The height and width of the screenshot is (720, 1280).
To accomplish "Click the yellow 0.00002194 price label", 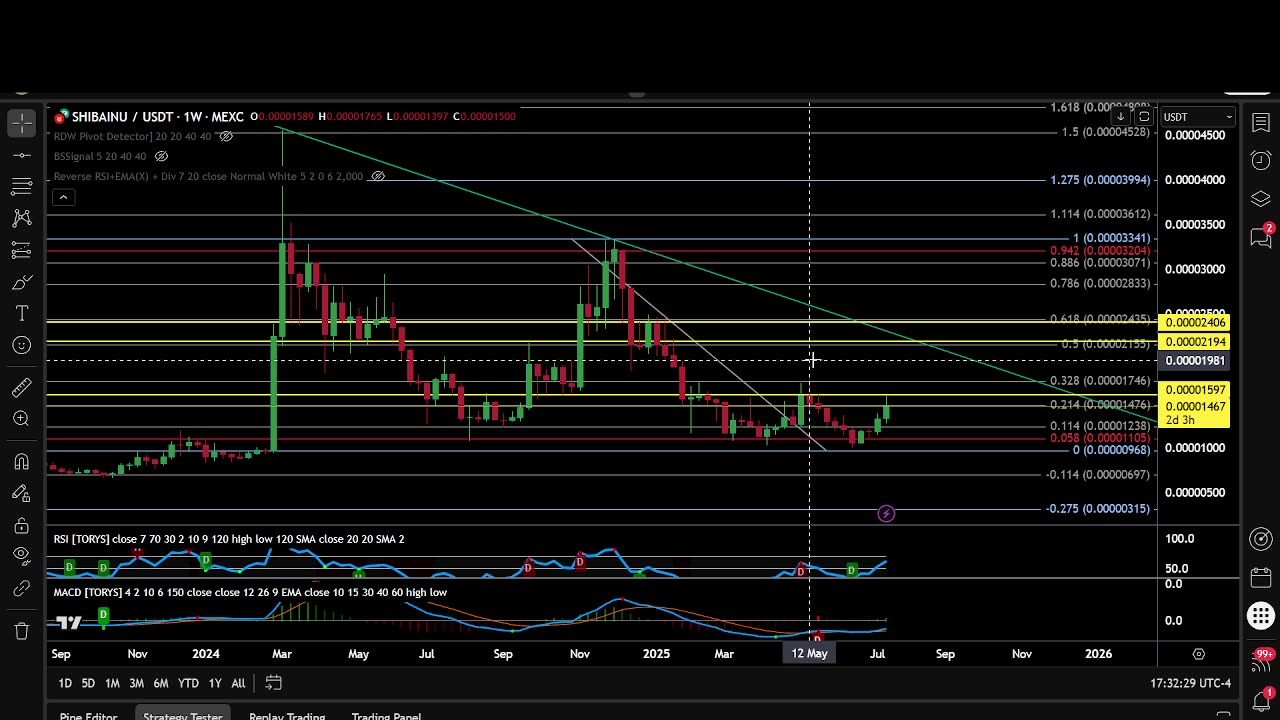I will pos(1194,342).
